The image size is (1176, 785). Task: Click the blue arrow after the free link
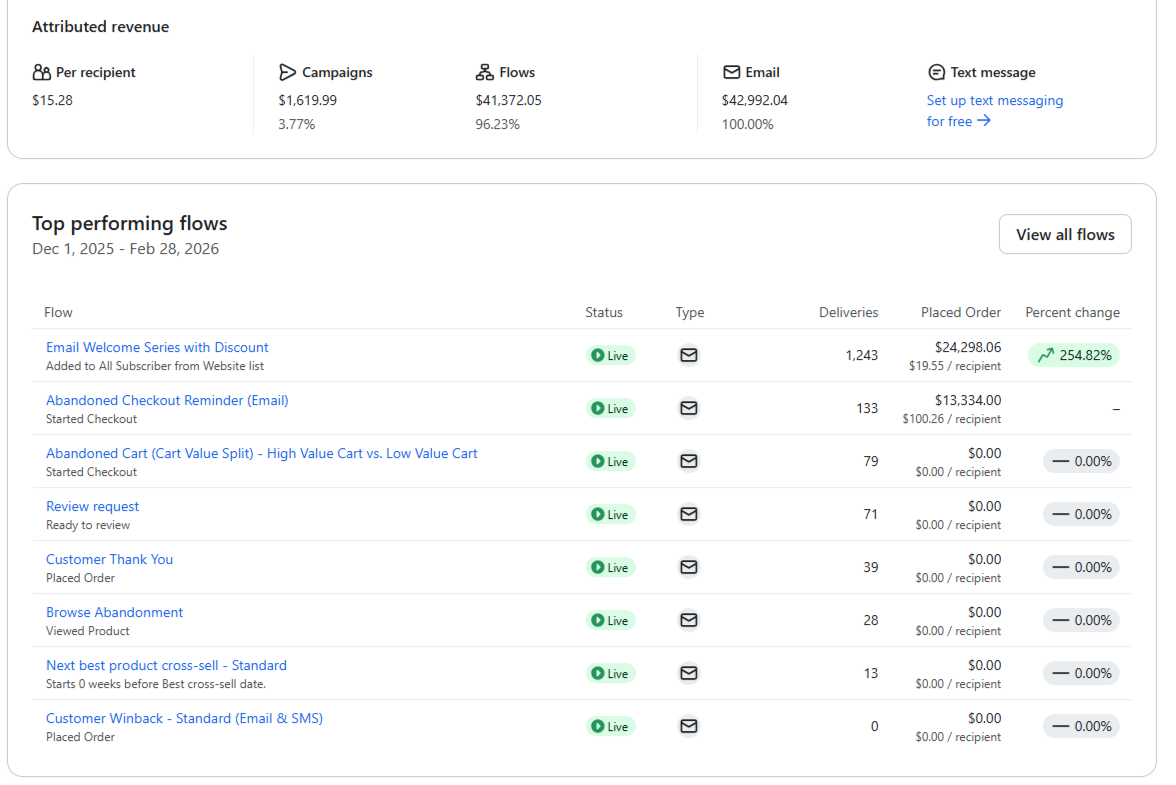(984, 120)
